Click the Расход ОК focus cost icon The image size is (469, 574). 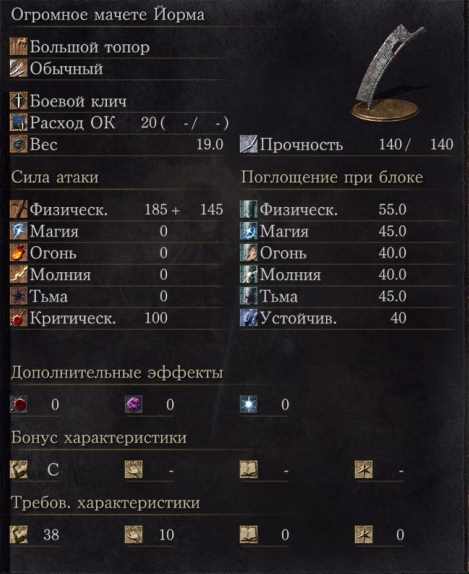[18, 122]
